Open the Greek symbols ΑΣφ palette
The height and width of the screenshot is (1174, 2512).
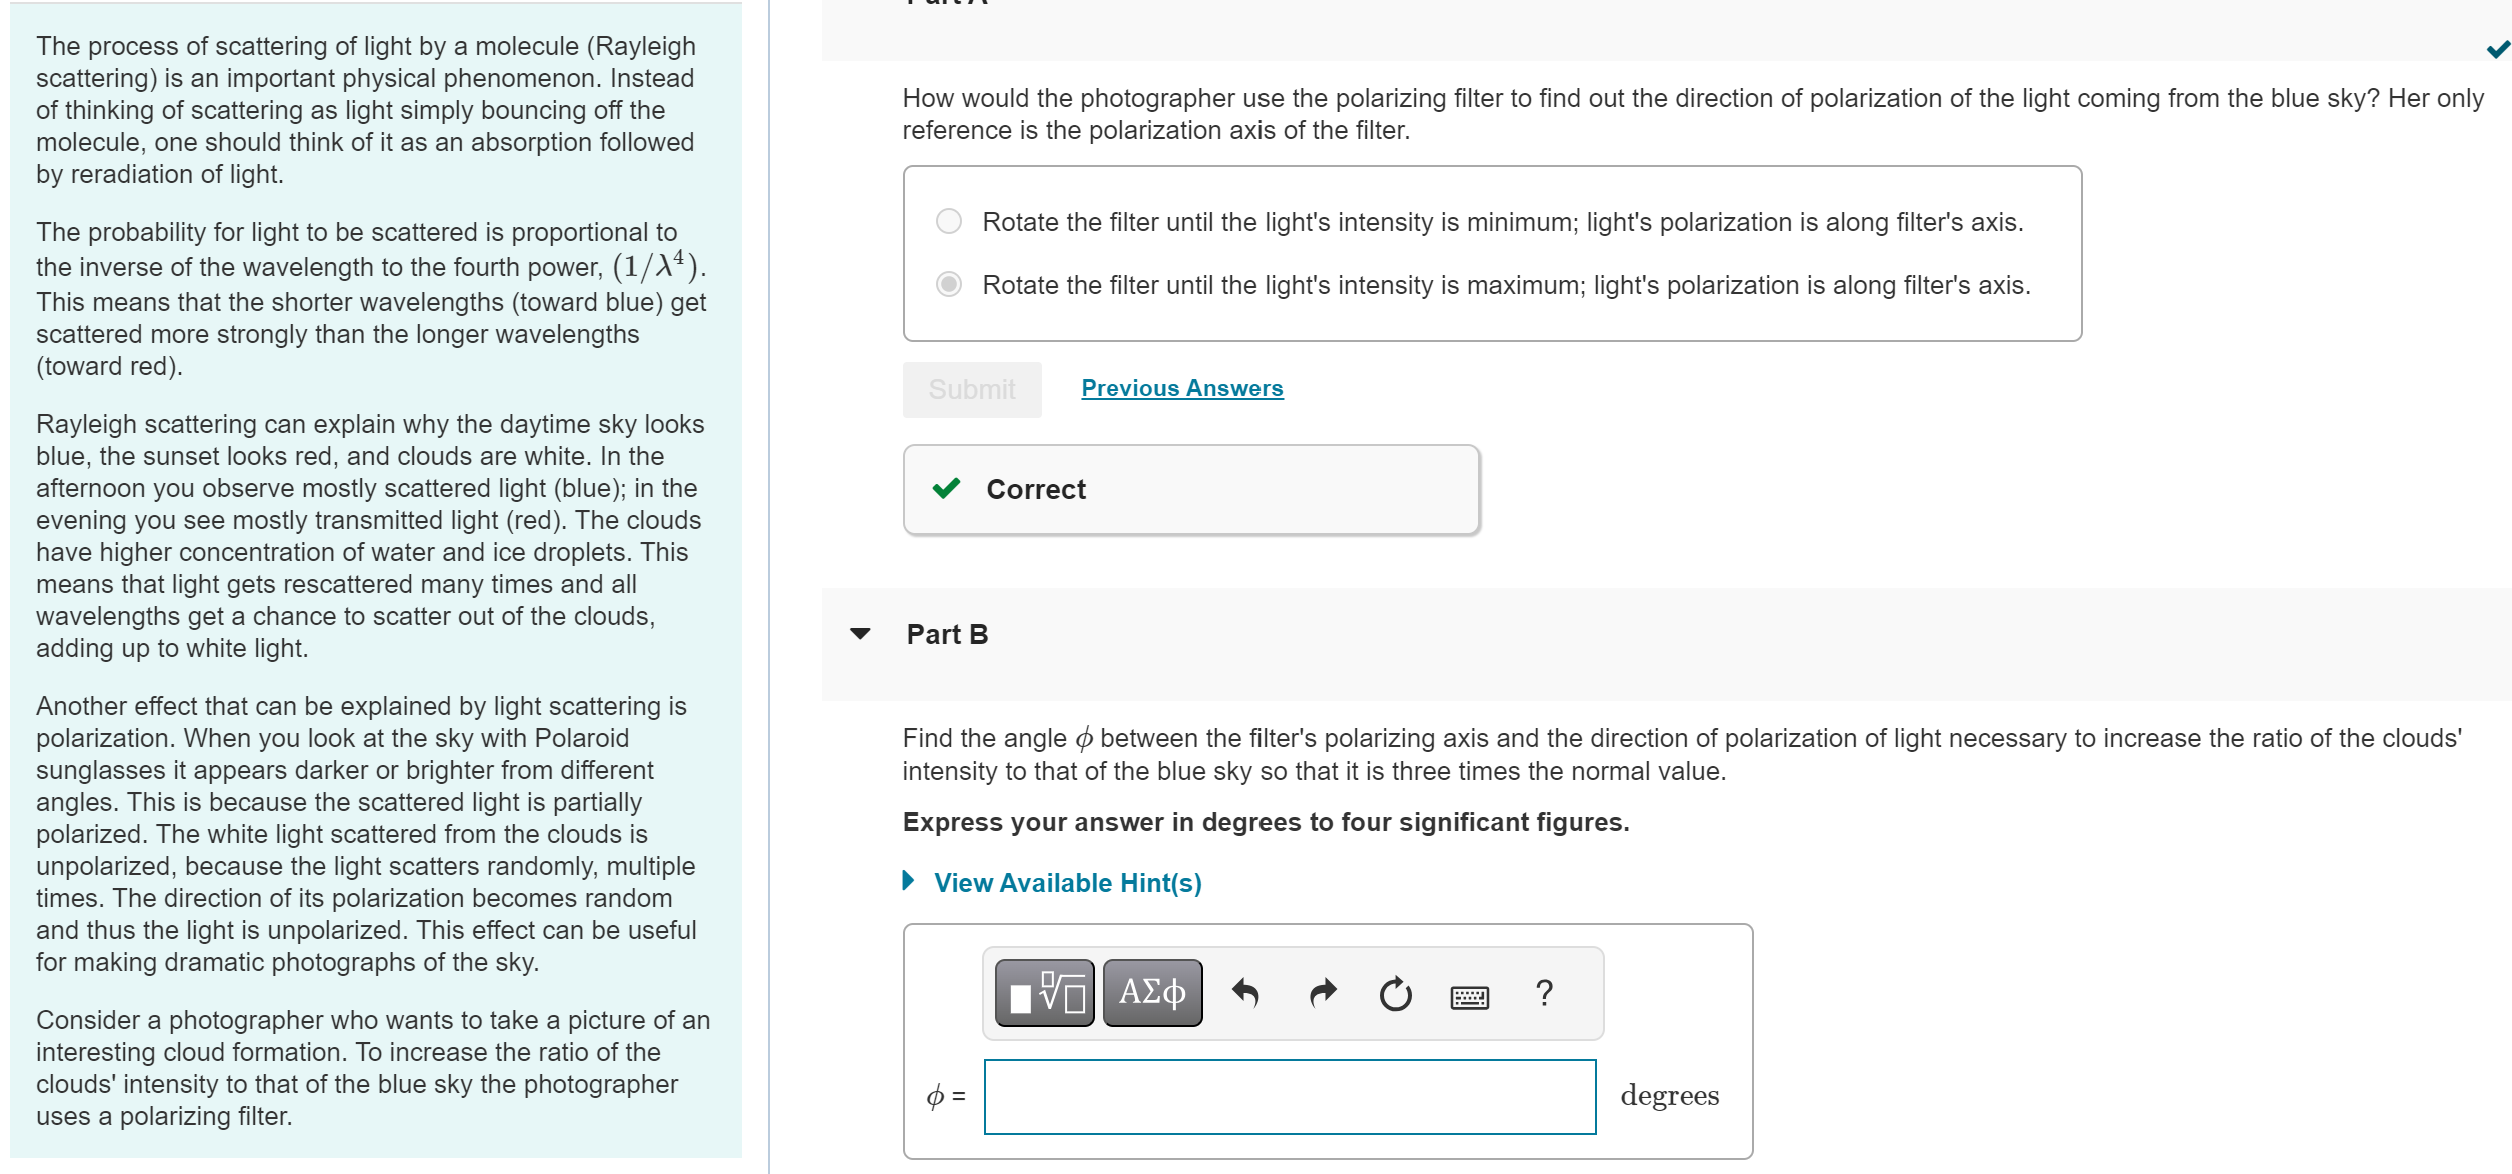[1151, 992]
